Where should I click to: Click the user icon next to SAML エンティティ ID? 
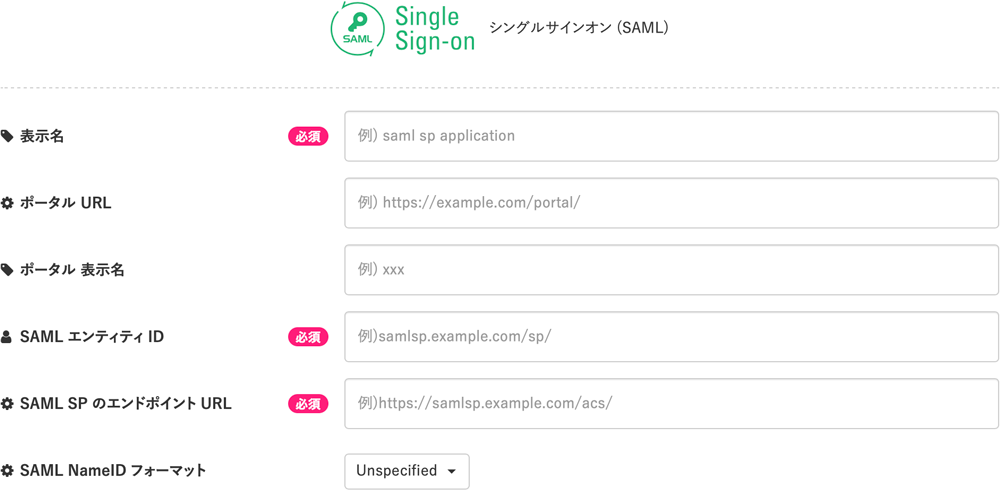pos(7,337)
